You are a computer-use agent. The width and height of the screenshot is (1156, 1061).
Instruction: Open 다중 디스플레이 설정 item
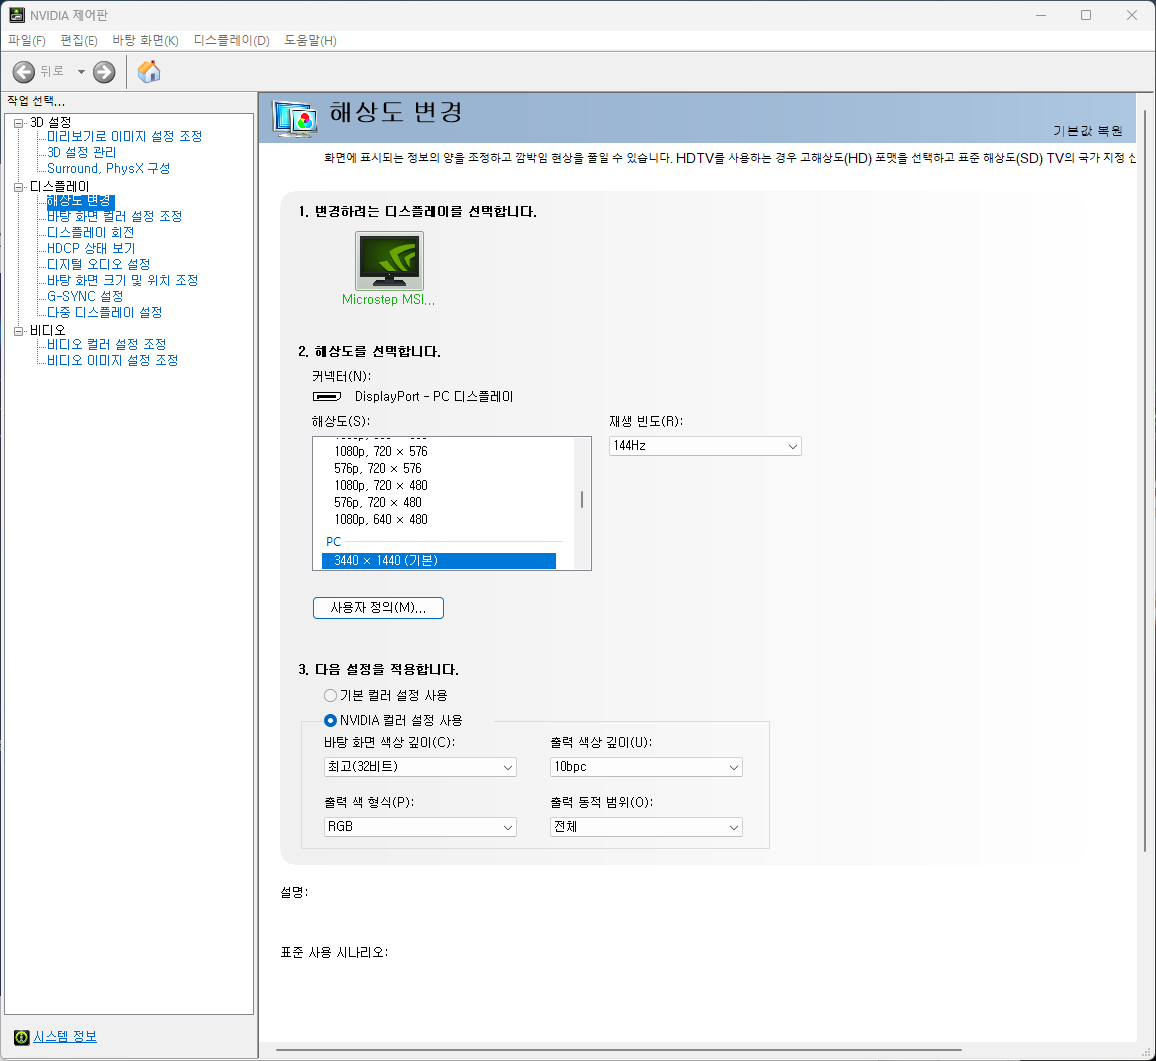(105, 313)
